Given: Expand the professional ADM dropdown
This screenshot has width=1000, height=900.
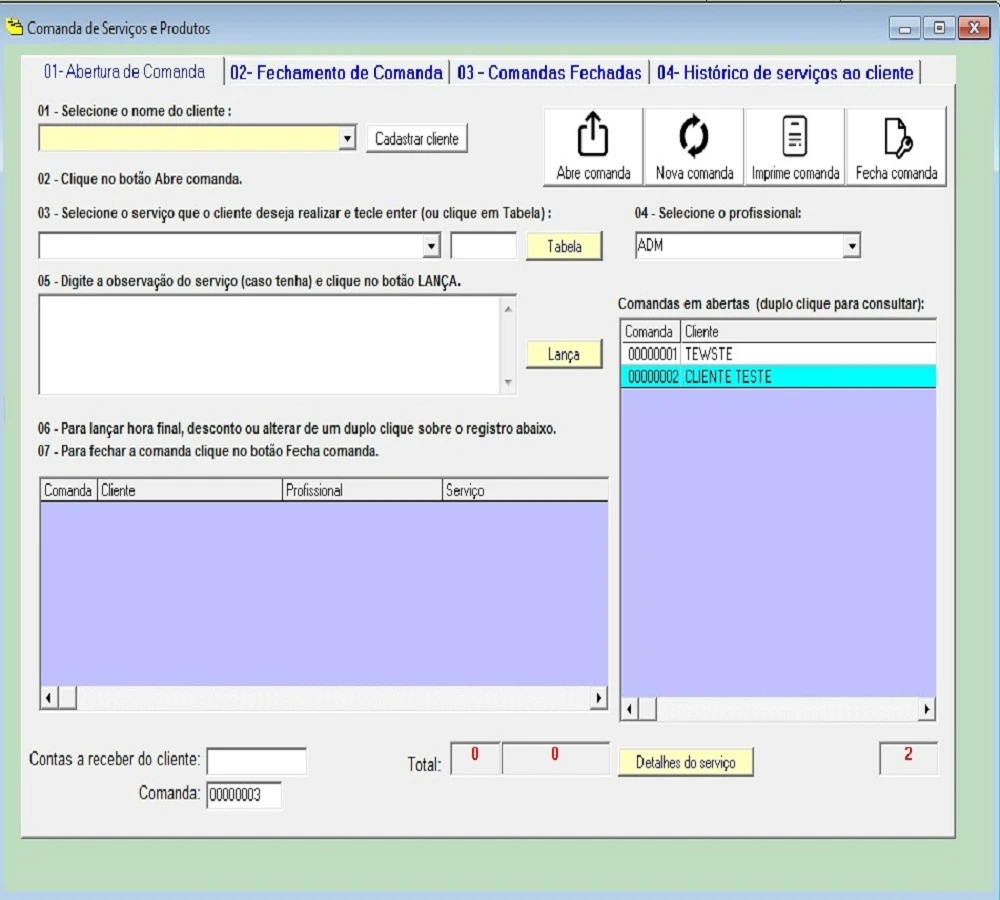Looking at the screenshot, I should [x=851, y=245].
